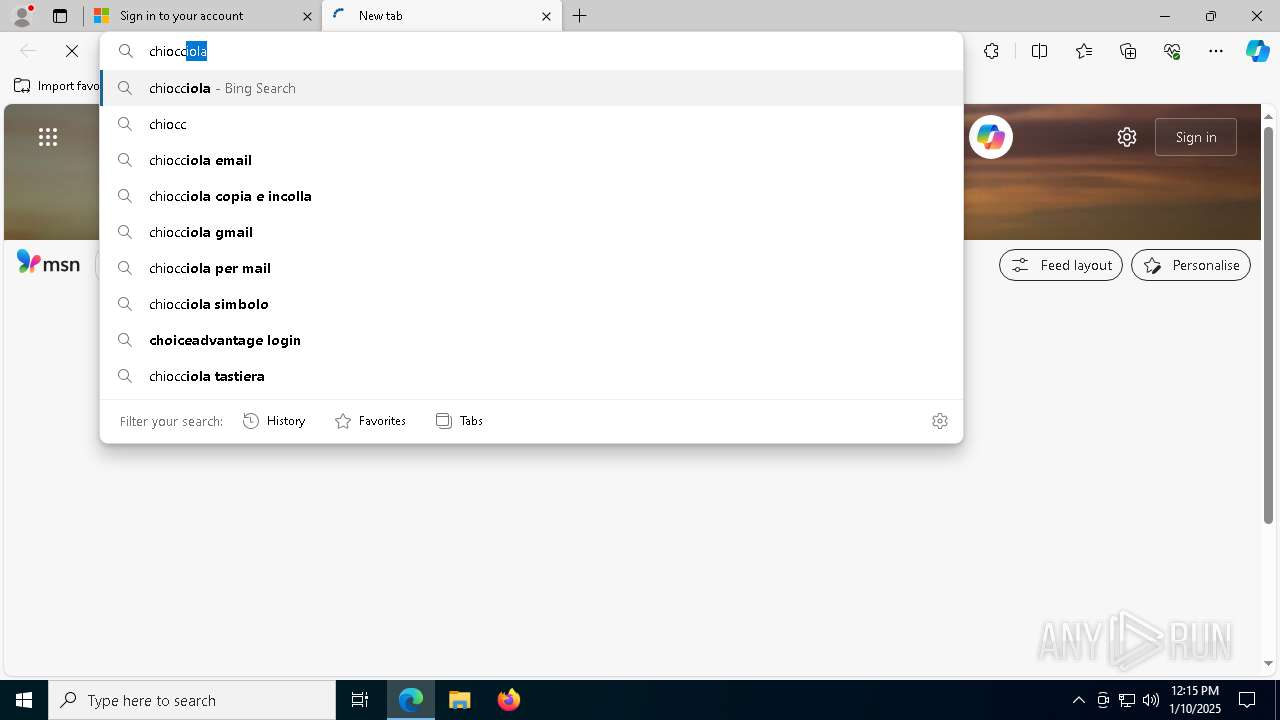Close the Sign in to your account tab
This screenshot has width=1280, height=720.
[307, 16]
